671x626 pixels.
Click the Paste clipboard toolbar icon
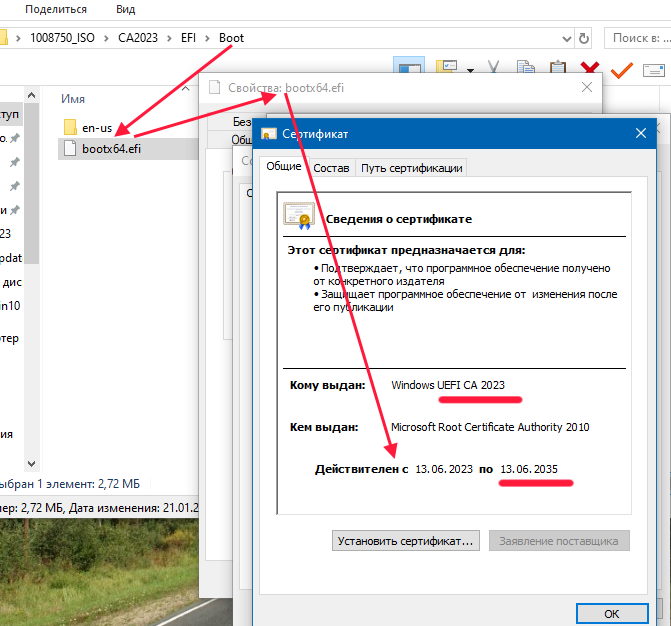pyautogui.click(x=558, y=66)
